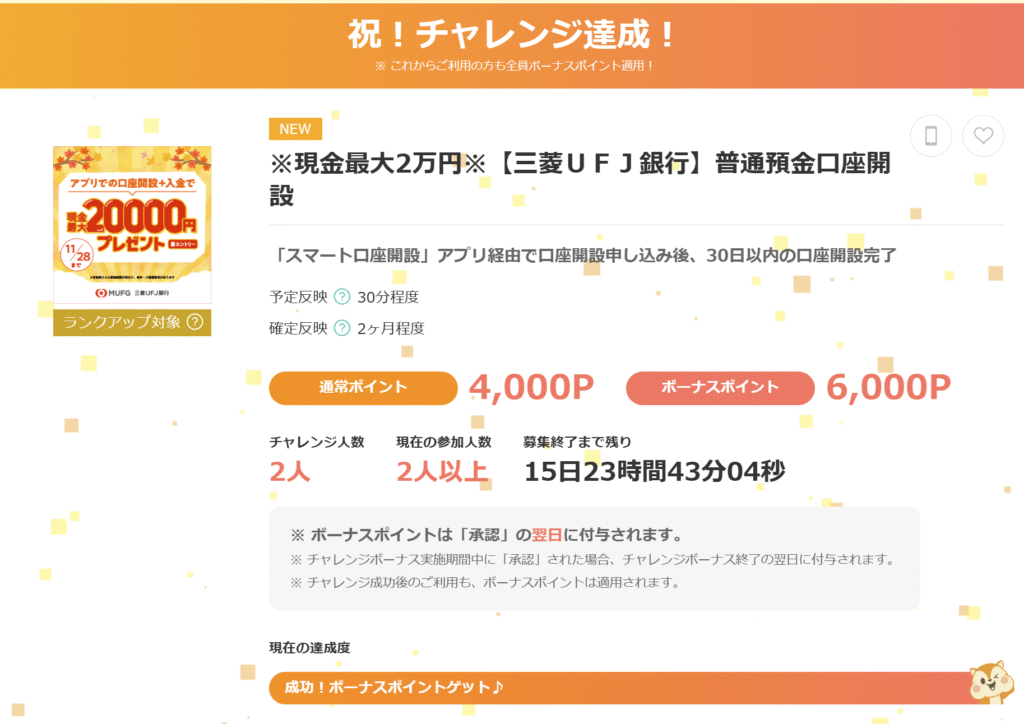Image resolution: width=1024 pixels, height=724 pixels.
Task: Click the 三菱UFJ銀行 普通預金口座開設 title
Action: (x=580, y=178)
